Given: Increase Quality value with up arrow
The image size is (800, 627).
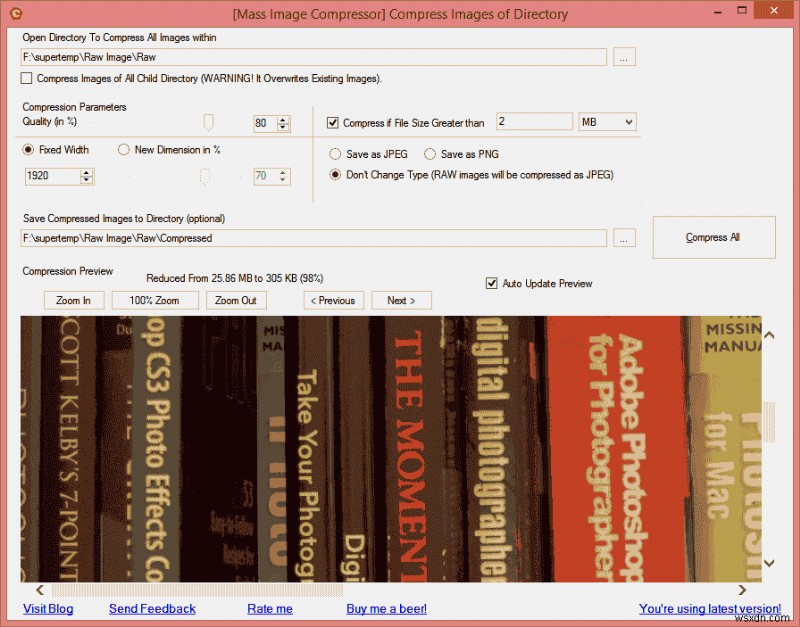Looking at the screenshot, I should click(283, 119).
